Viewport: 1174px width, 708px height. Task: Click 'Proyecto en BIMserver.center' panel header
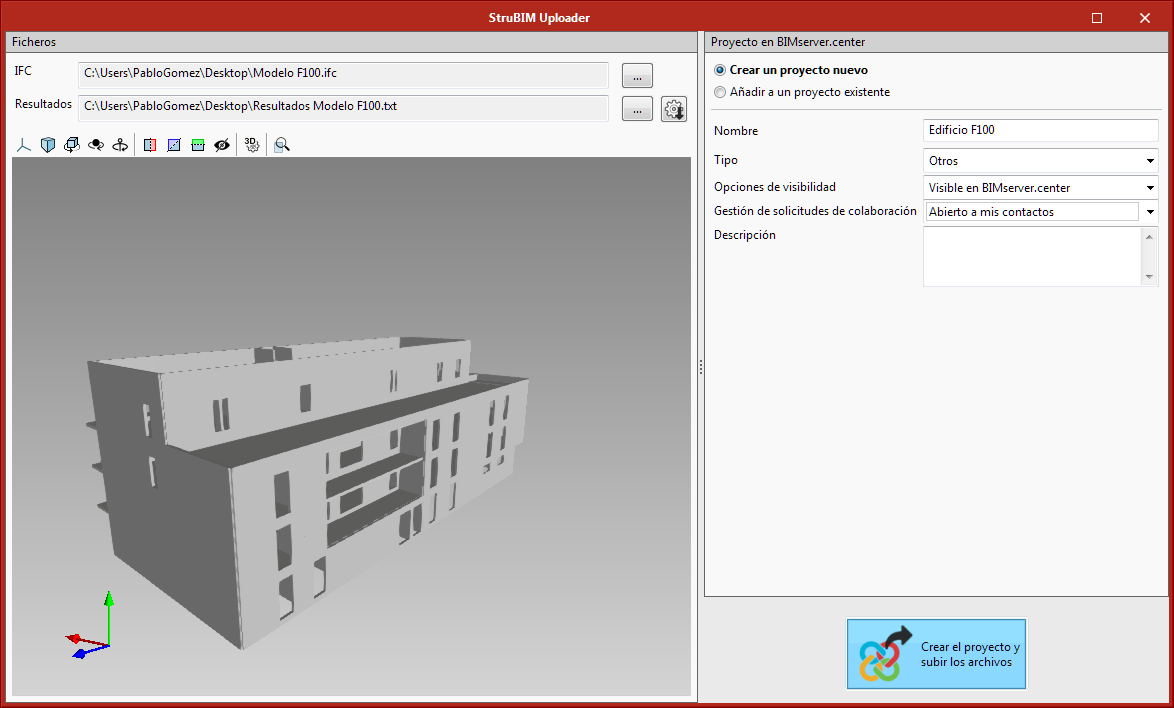936,42
